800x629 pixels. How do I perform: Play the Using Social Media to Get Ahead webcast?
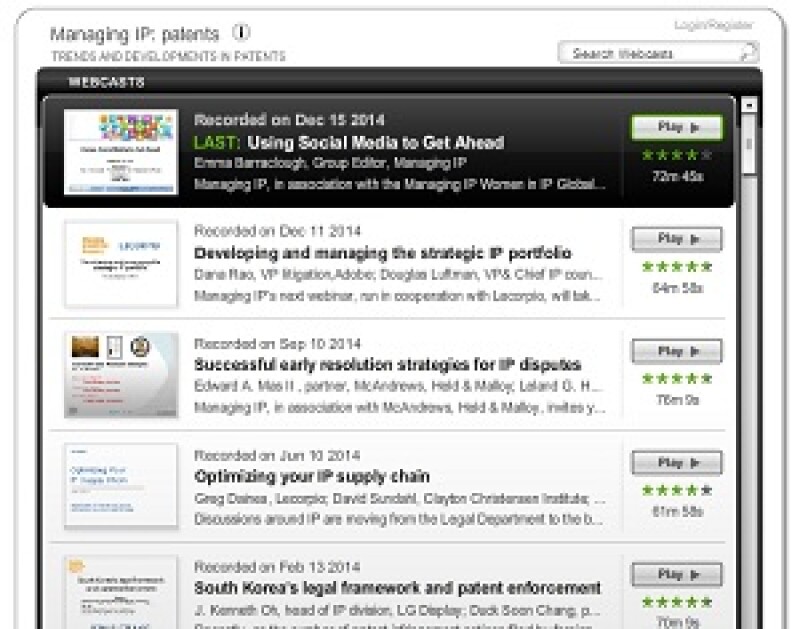677,128
